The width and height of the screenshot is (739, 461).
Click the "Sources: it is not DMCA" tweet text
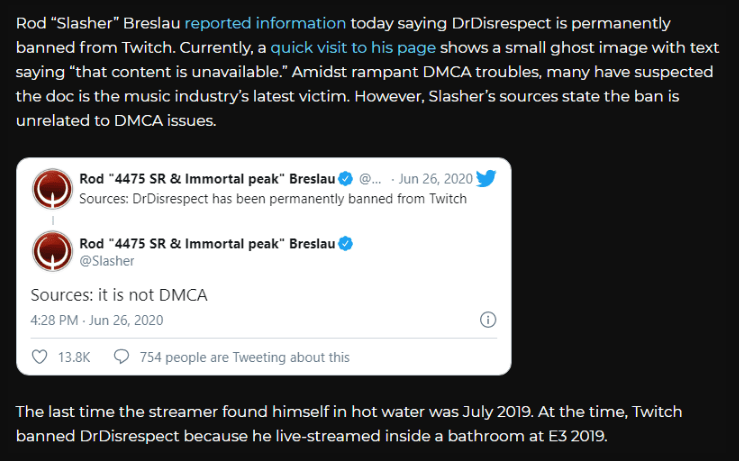119,295
